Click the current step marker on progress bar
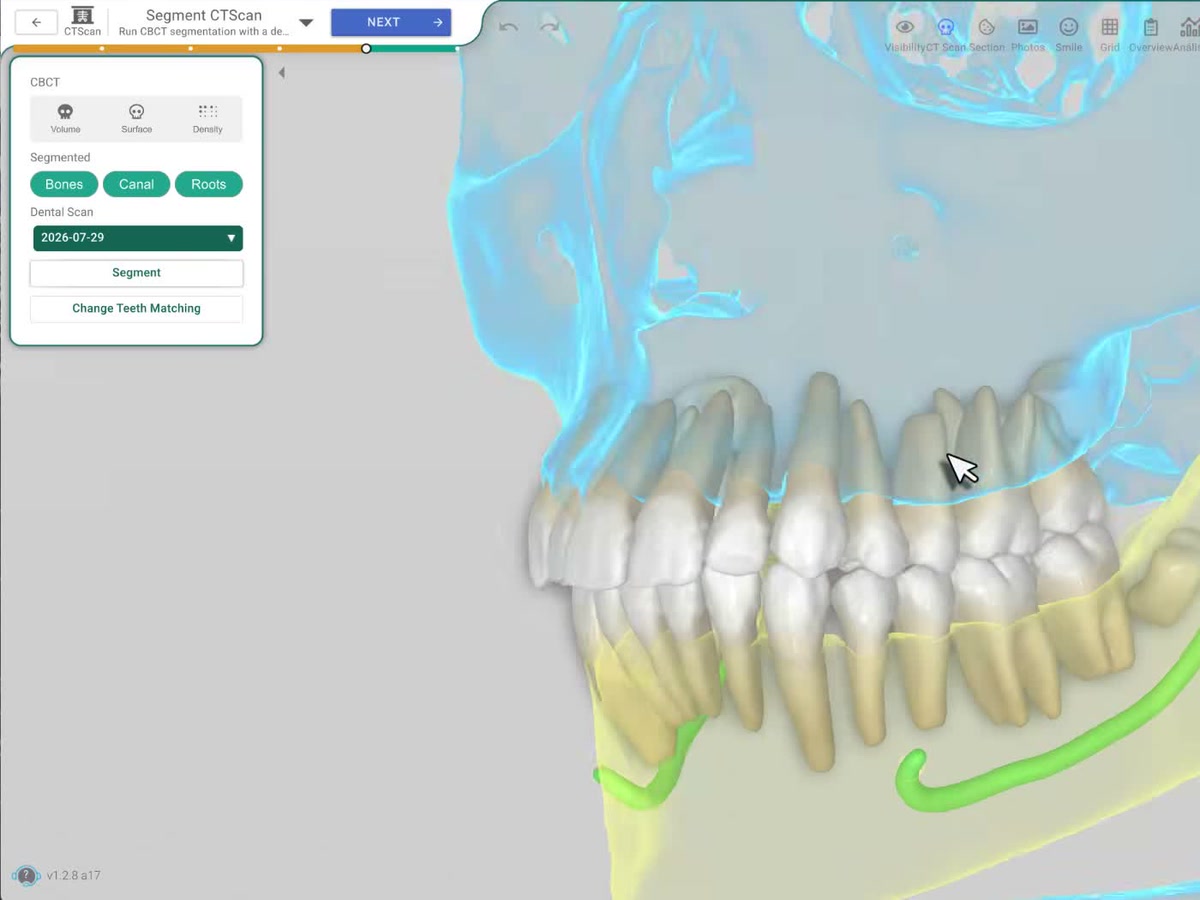Image resolution: width=1200 pixels, height=900 pixels. pyautogui.click(x=366, y=48)
